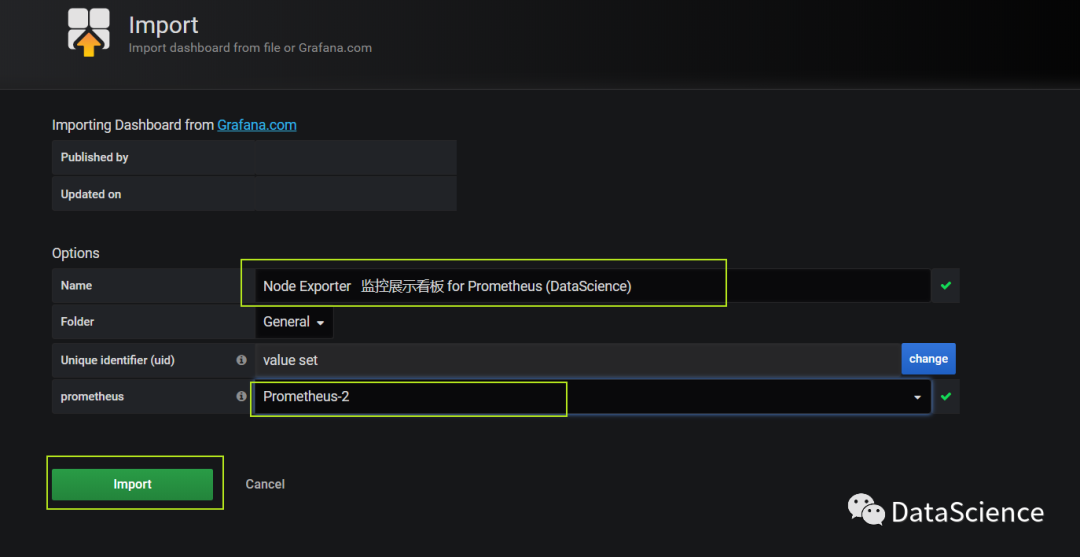Image resolution: width=1080 pixels, height=557 pixels.
Task: Open the Prometheus-2 data source dropdown
Action: tap(590, 397)
